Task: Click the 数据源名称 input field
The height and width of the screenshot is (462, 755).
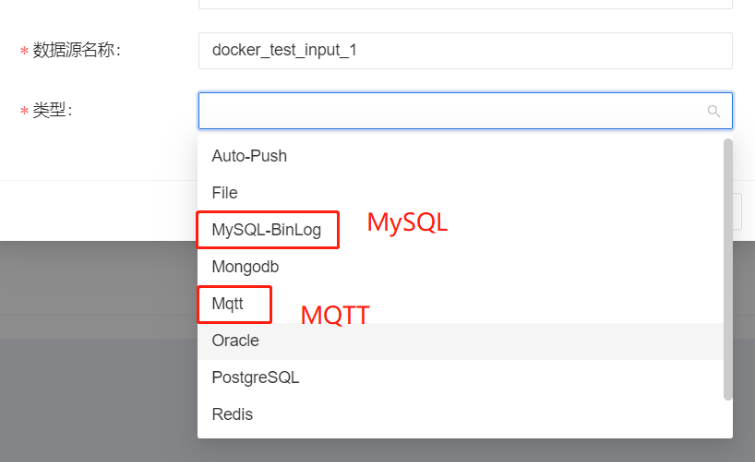Action: (x=465, y=50)
